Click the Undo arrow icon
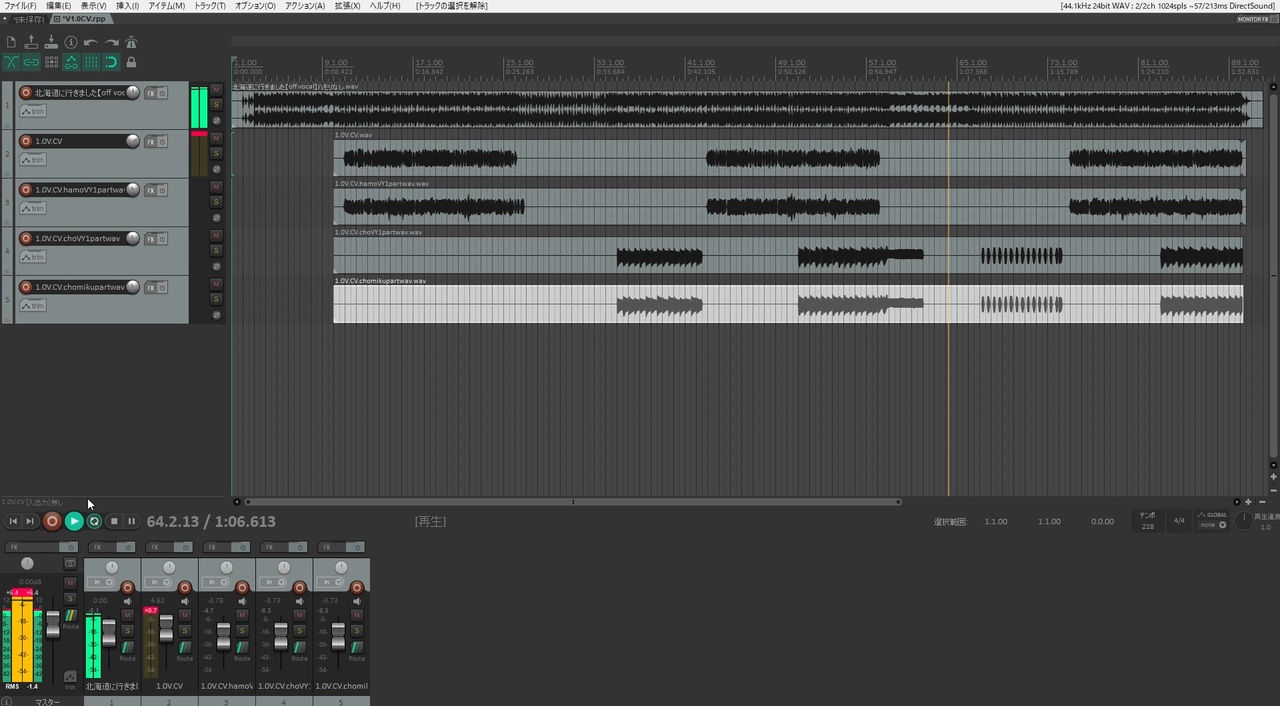 coord(91,42)
